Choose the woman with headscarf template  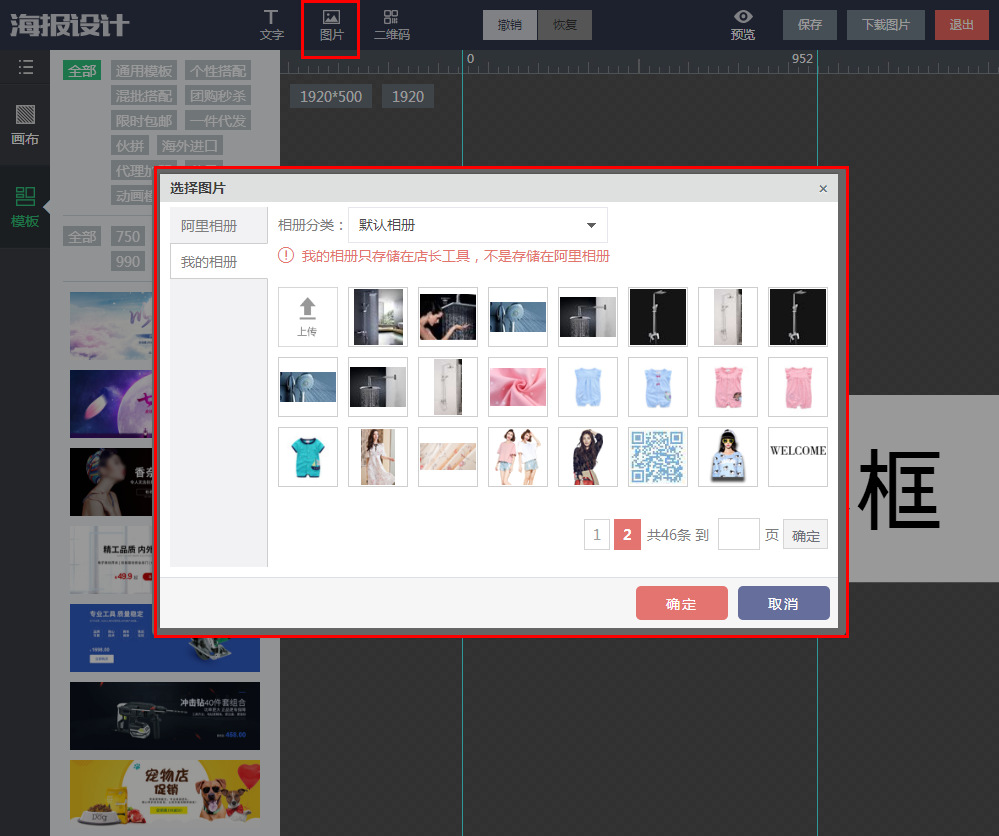click(111, 482)
